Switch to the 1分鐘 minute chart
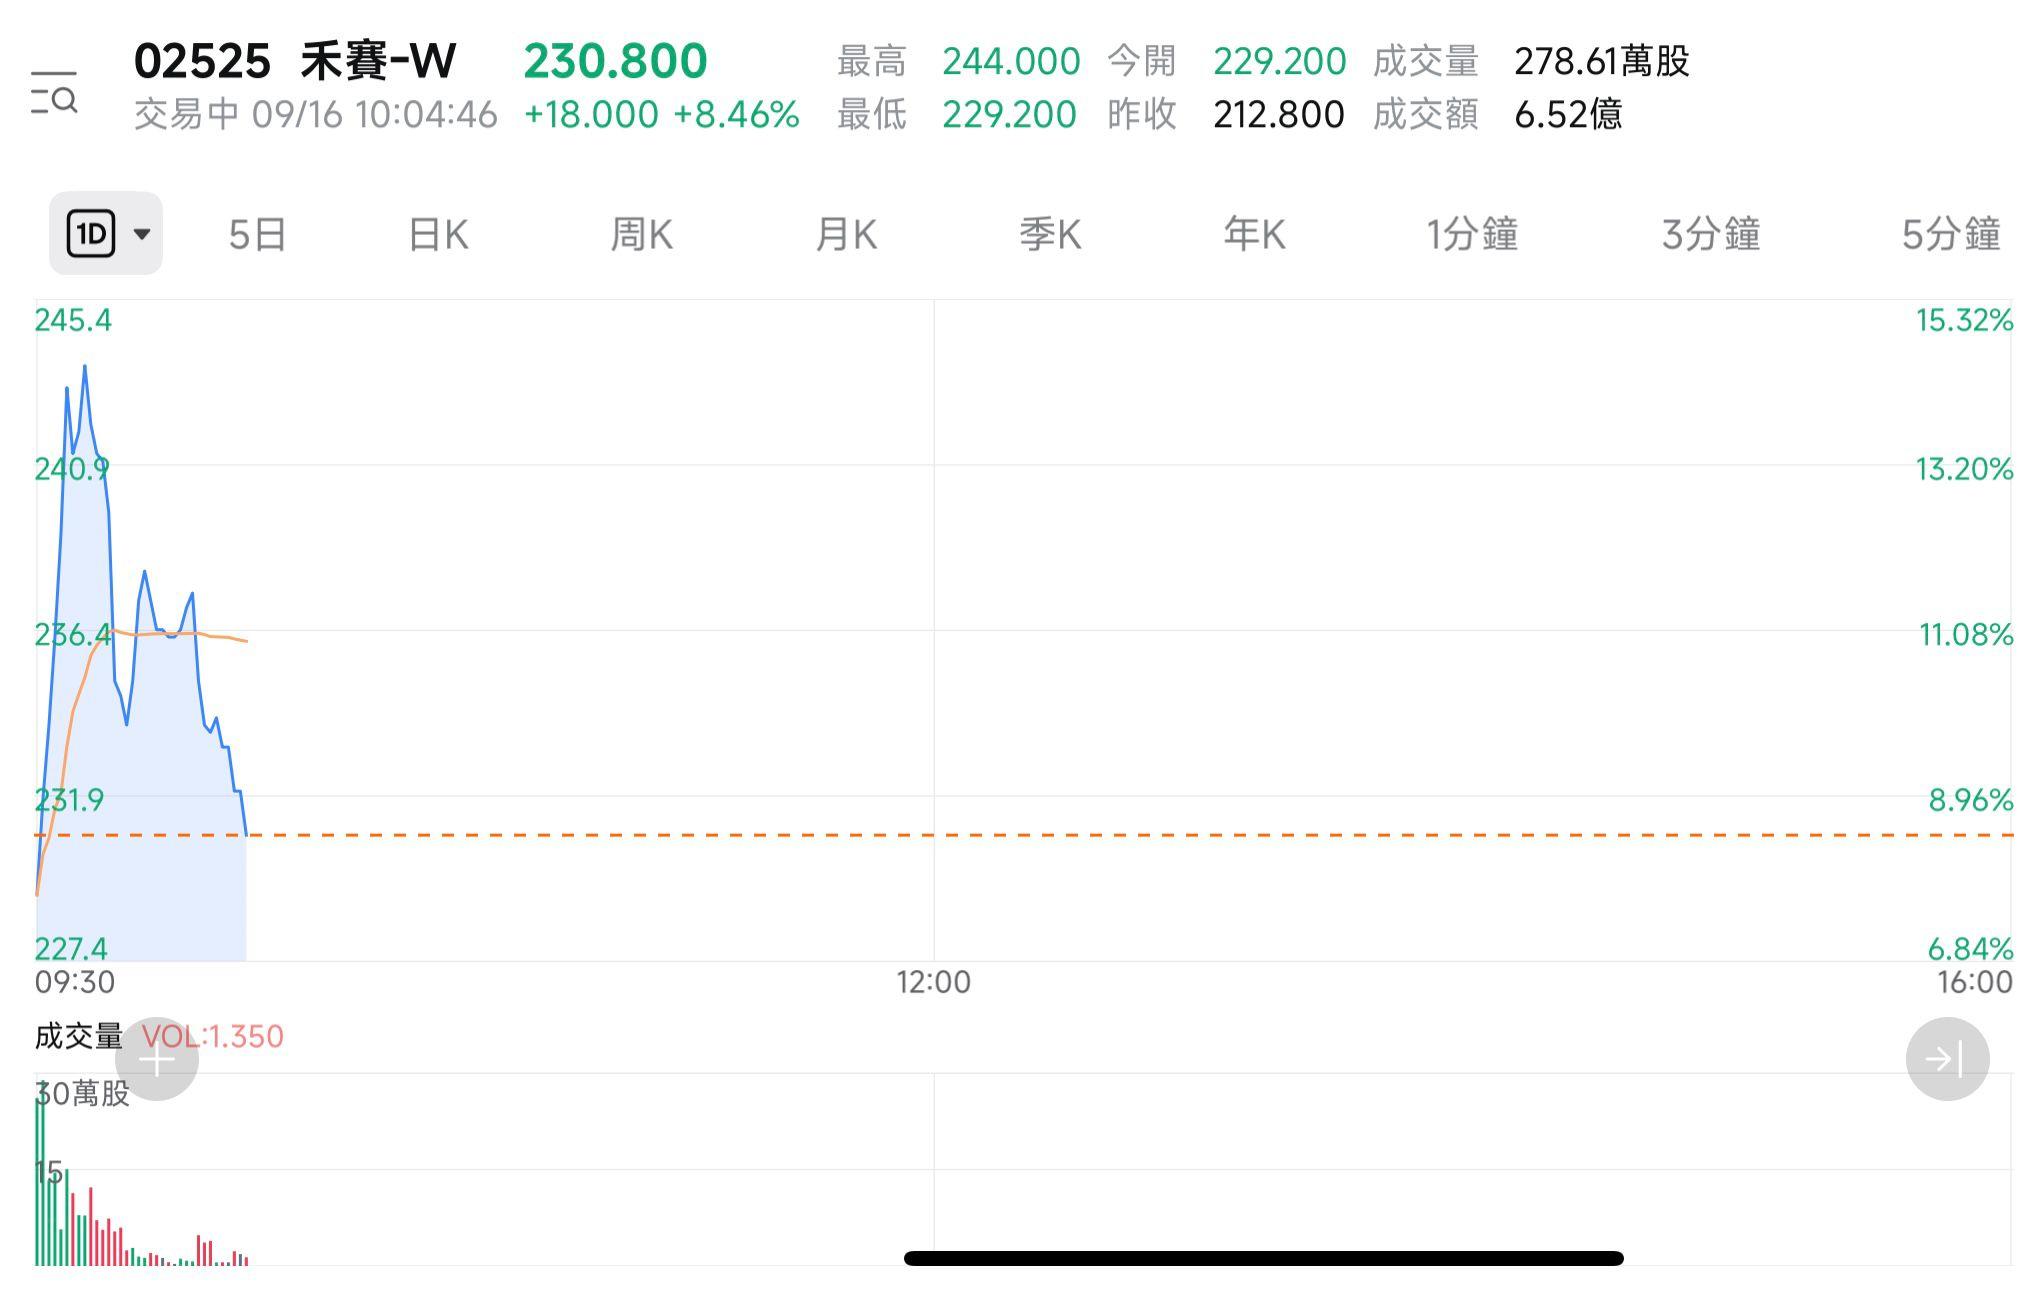The image size is (2030, 1290). point(1472,233)
